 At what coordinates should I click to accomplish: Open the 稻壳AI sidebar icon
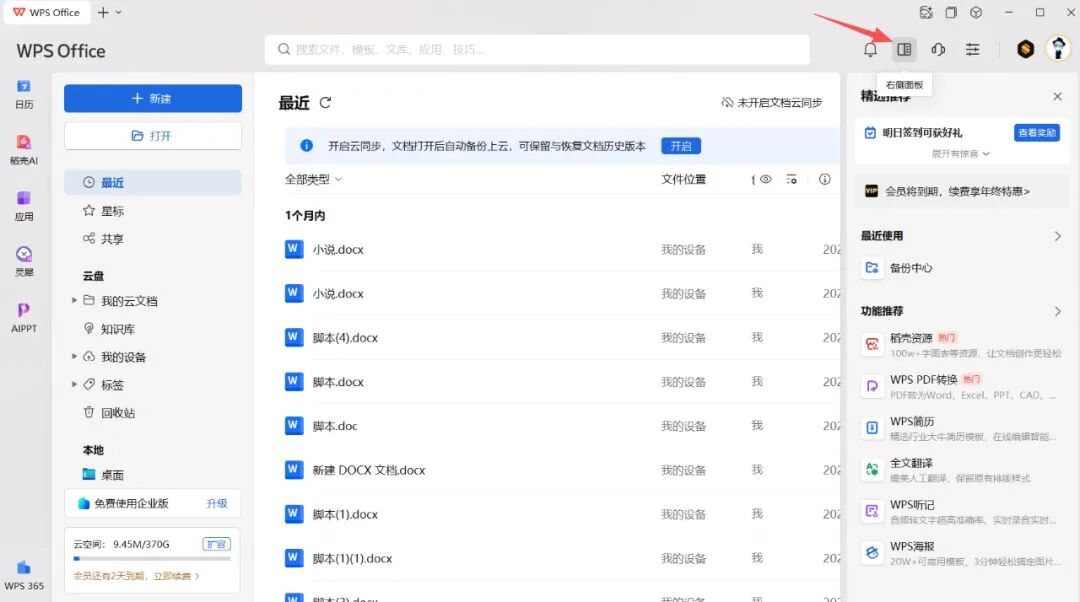24,149
